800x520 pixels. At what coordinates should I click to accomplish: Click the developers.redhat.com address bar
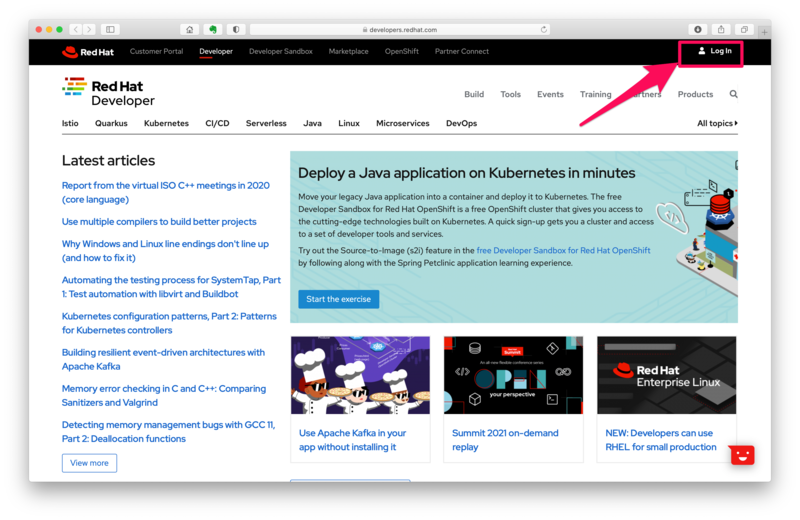coord(399,30)
